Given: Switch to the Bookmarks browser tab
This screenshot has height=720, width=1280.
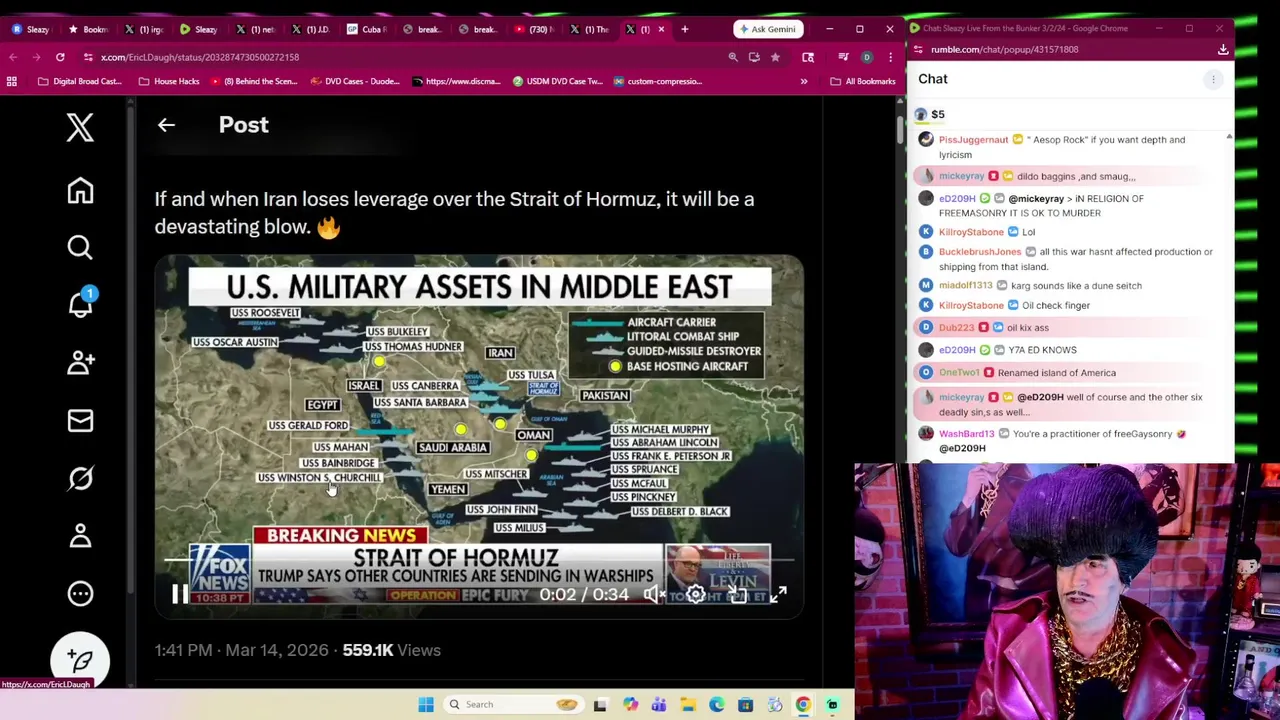Looking at the screenshot, I should point(87,29).
